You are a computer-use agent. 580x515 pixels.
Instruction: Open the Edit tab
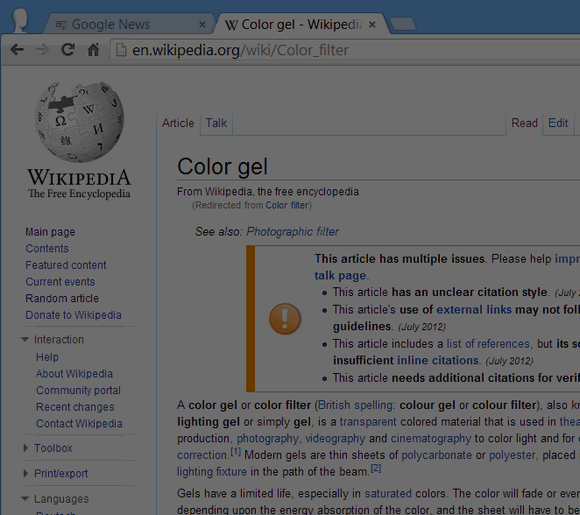pyautogui.click(x=558, y=123)
